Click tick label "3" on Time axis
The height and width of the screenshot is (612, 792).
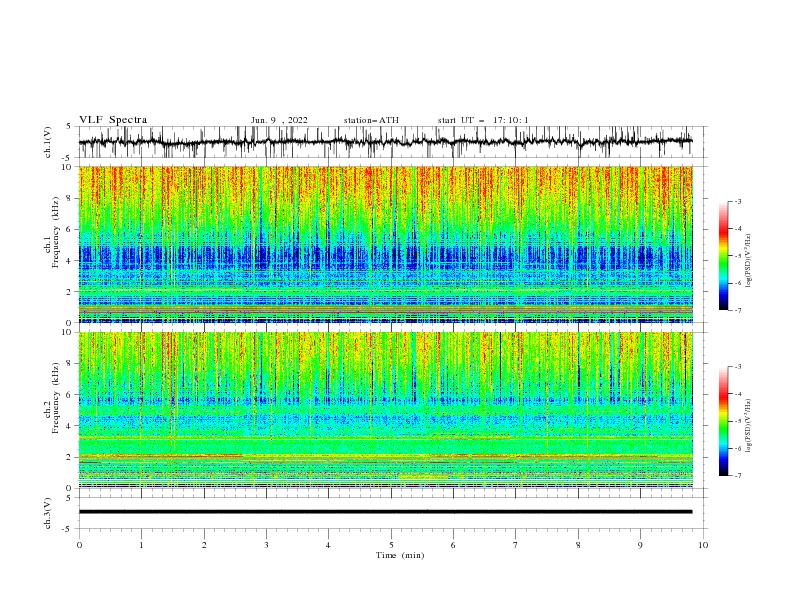[266, 545]
